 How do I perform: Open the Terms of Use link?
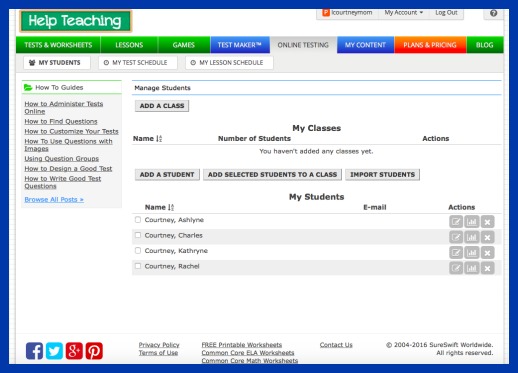(158, 353)
